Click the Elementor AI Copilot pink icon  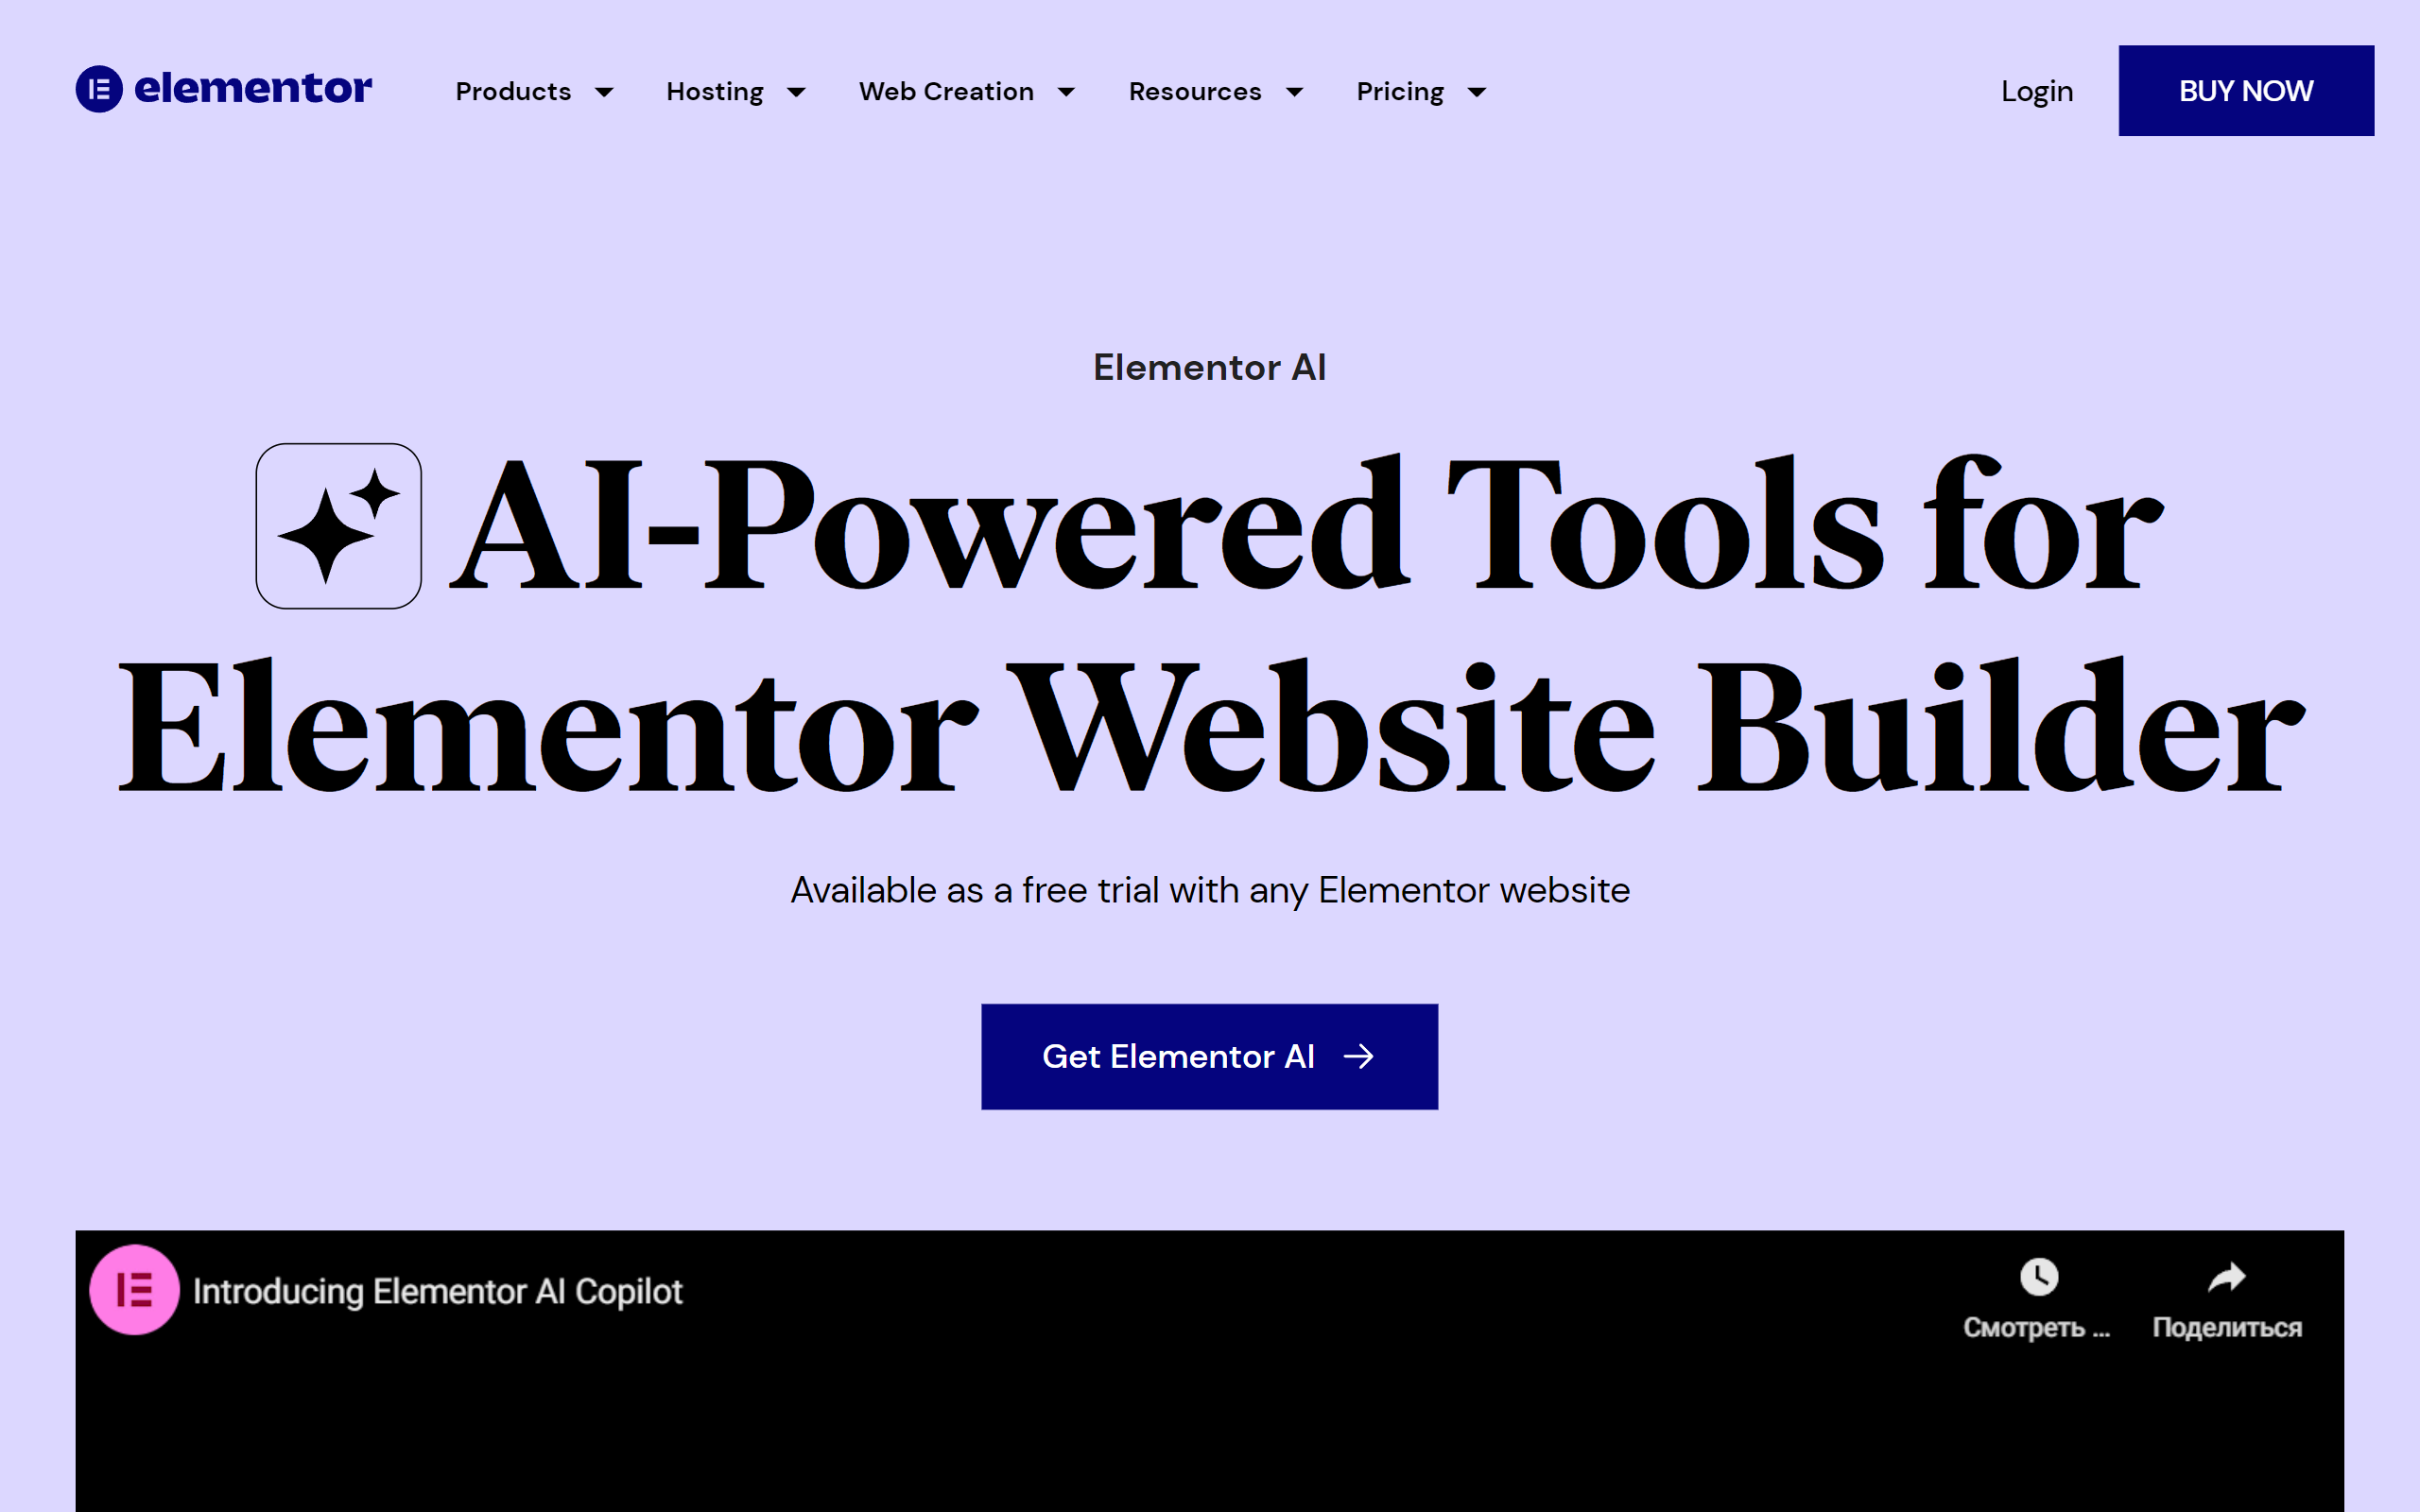134,1289
